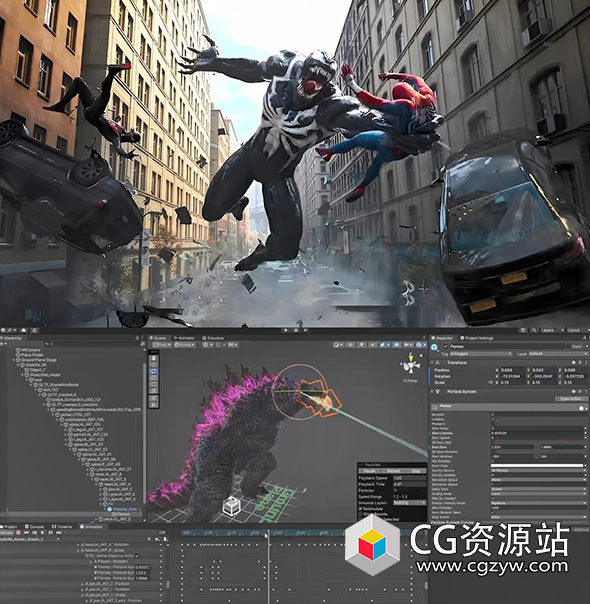The height and width of the screenshot is (604, 590).
Task: Select the Hand view tool in Scene toolbar
Action: [x=153, y=358]
